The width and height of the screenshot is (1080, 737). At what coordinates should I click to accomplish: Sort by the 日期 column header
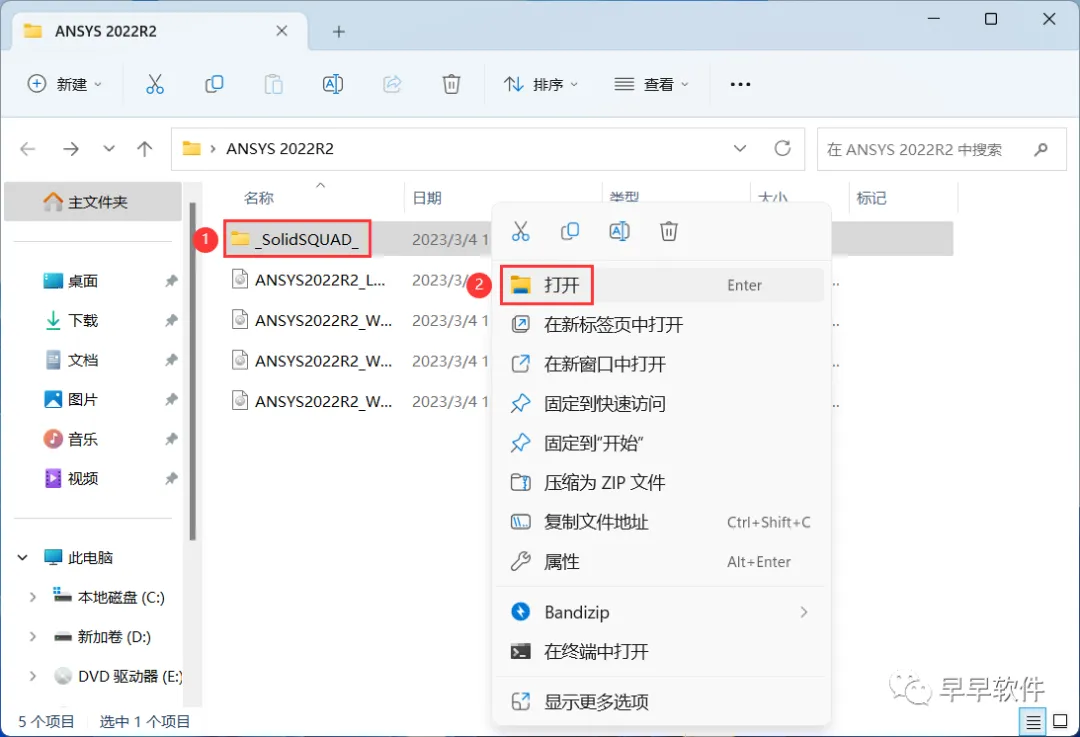pos(427,198)
